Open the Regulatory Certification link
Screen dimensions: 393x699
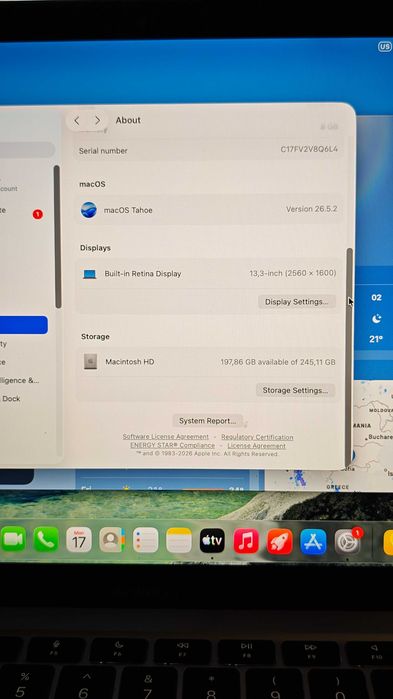(257, 437)
